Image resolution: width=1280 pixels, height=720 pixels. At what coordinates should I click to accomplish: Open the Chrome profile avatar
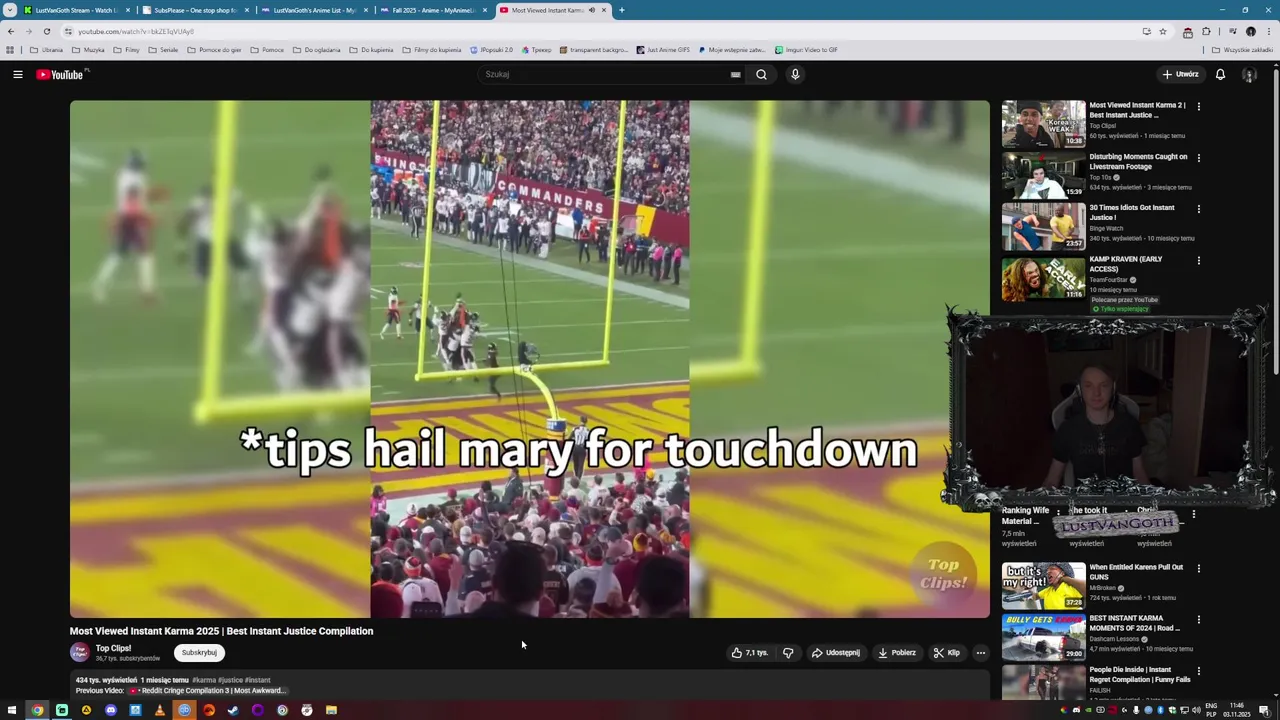pyautogui.click(x=1250, y=31)
